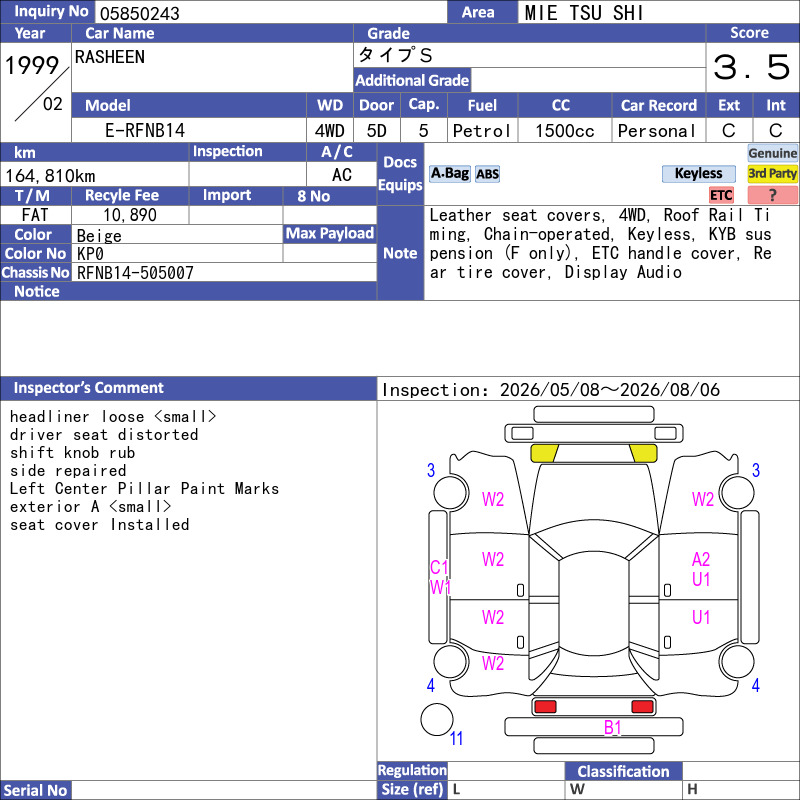Click the left yellow headlight on diagram

[544, 453]
